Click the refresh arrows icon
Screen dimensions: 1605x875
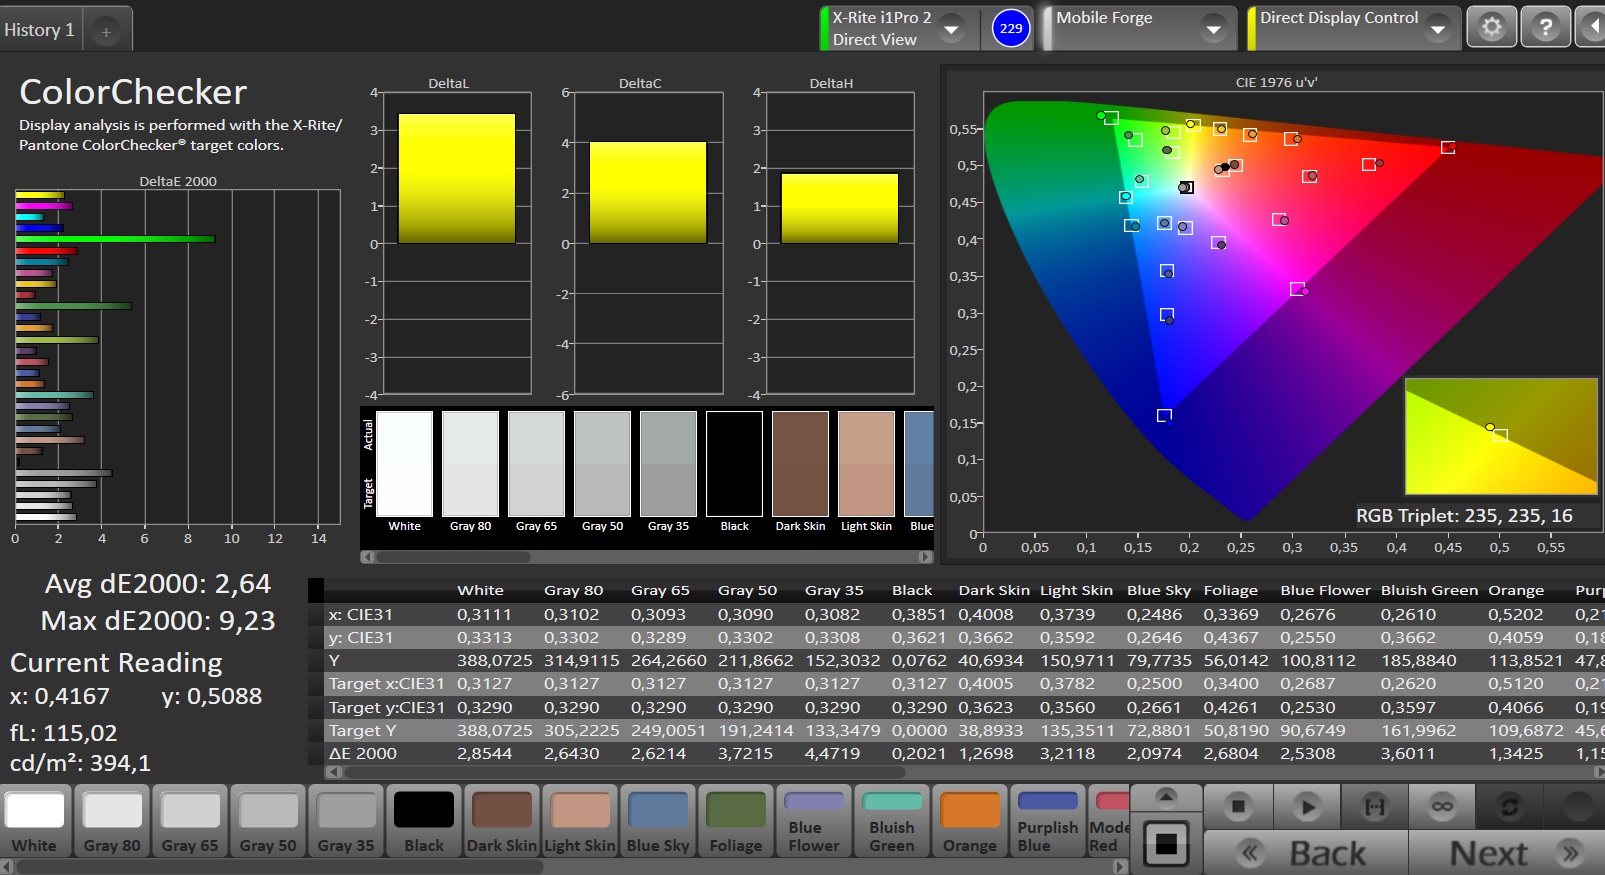[1509, 807]
